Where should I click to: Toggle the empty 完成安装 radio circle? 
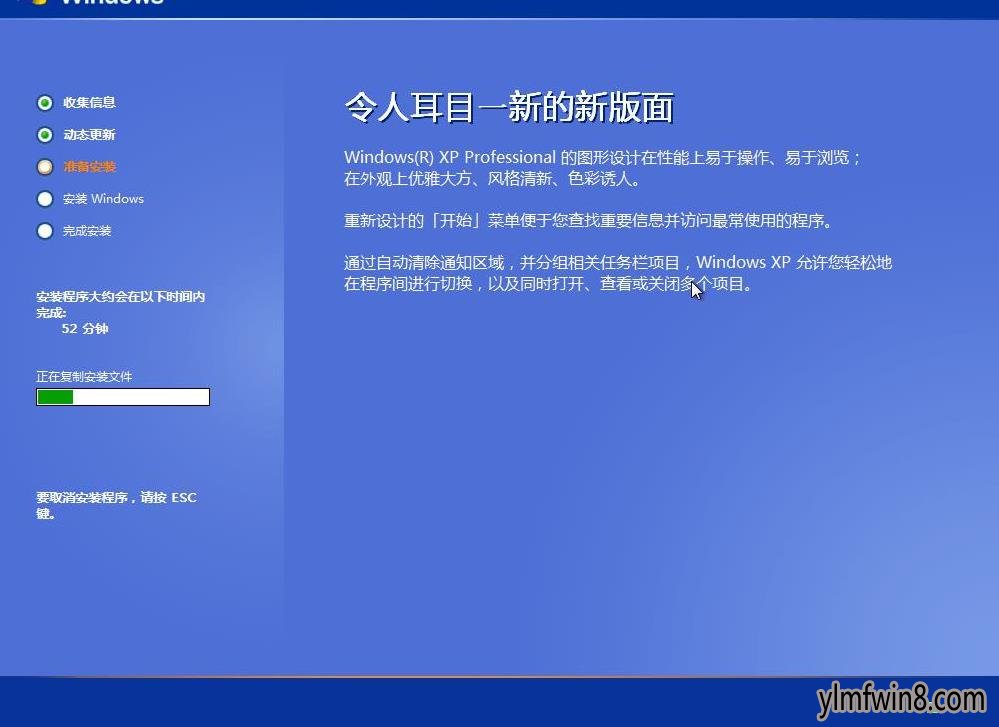click(x=45, y=230)
